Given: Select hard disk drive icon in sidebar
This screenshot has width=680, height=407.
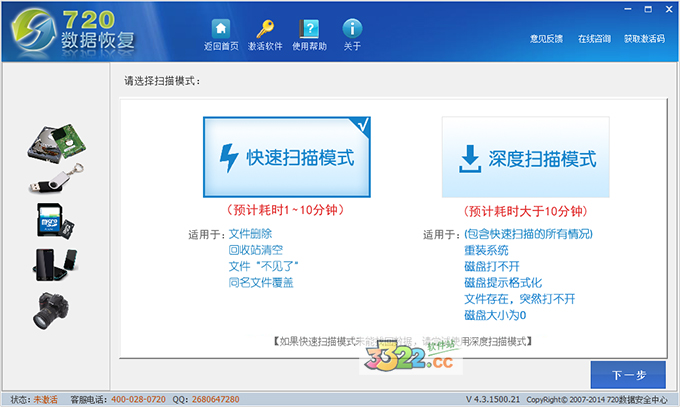Looking at the screenshot, I should [57, 144].
